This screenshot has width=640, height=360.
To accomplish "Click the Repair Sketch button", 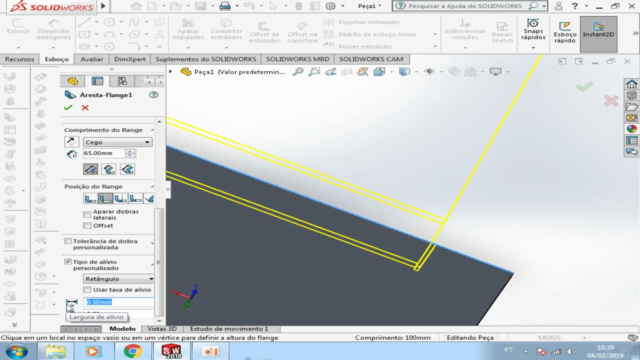I will click(x=502, y=32).
